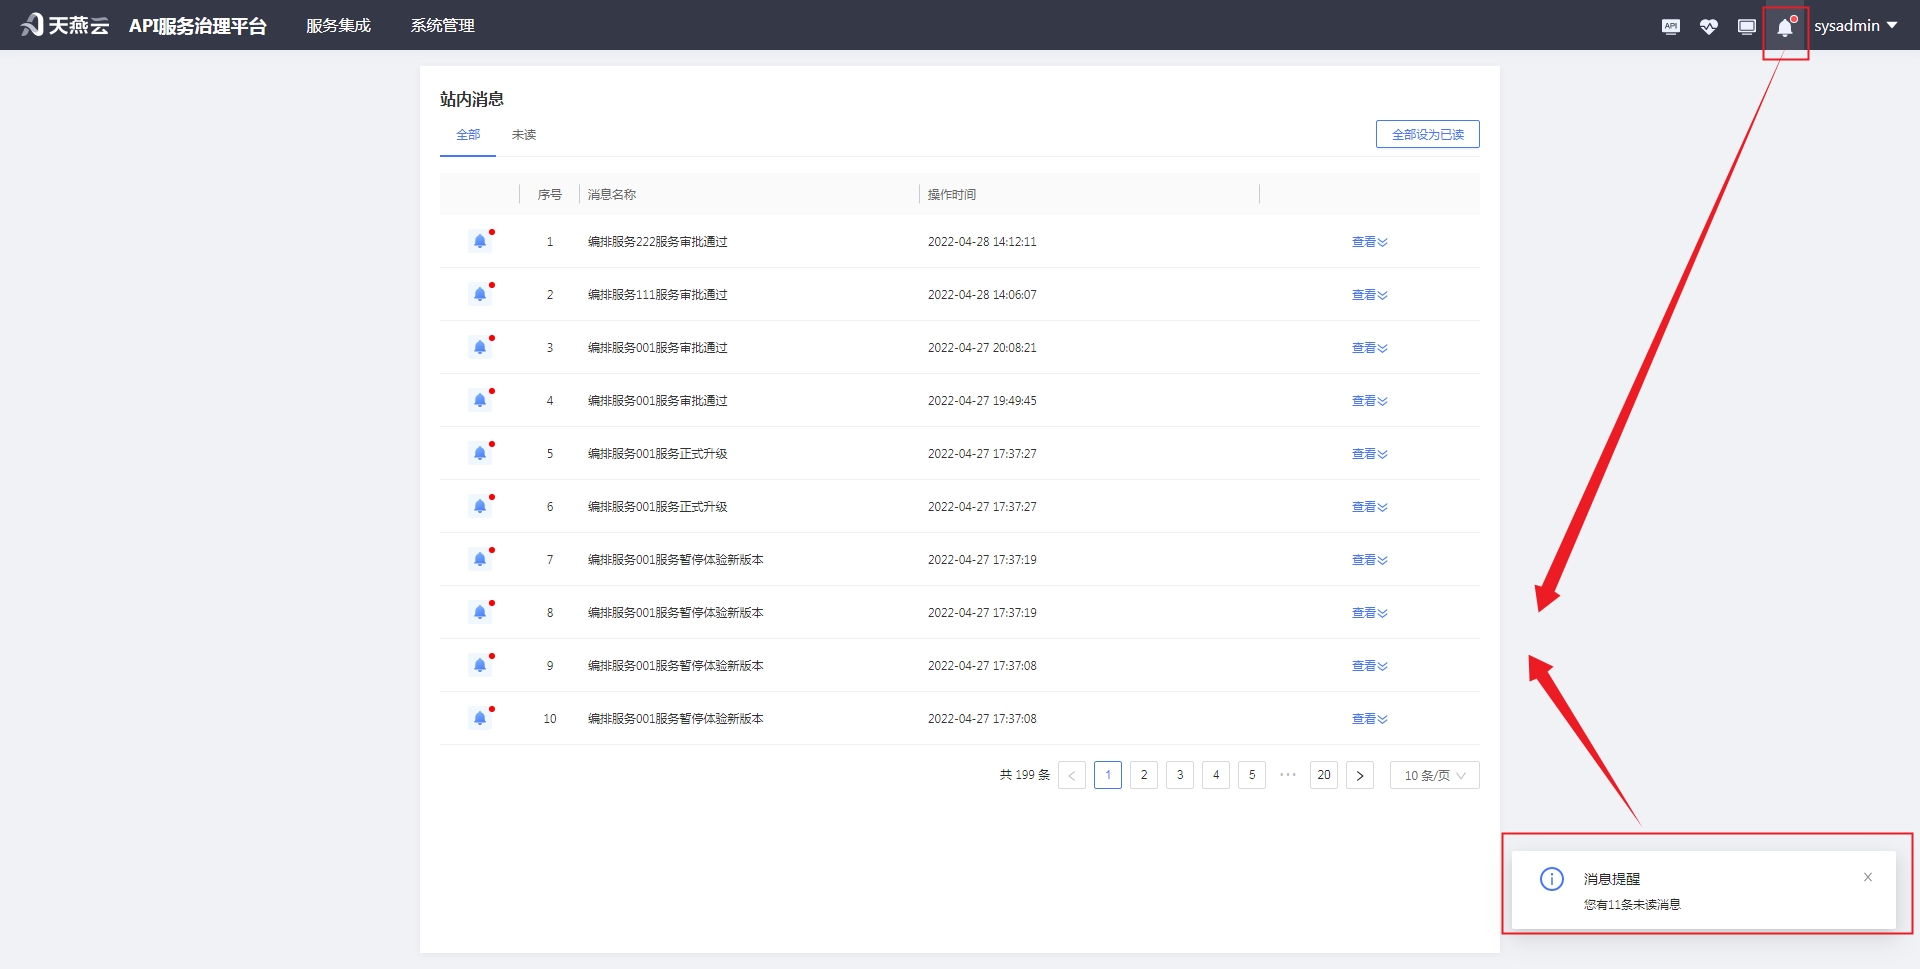1920x969 pixels.
Task: Click the bell icon on message row 10
Action: tap(480, 717)
